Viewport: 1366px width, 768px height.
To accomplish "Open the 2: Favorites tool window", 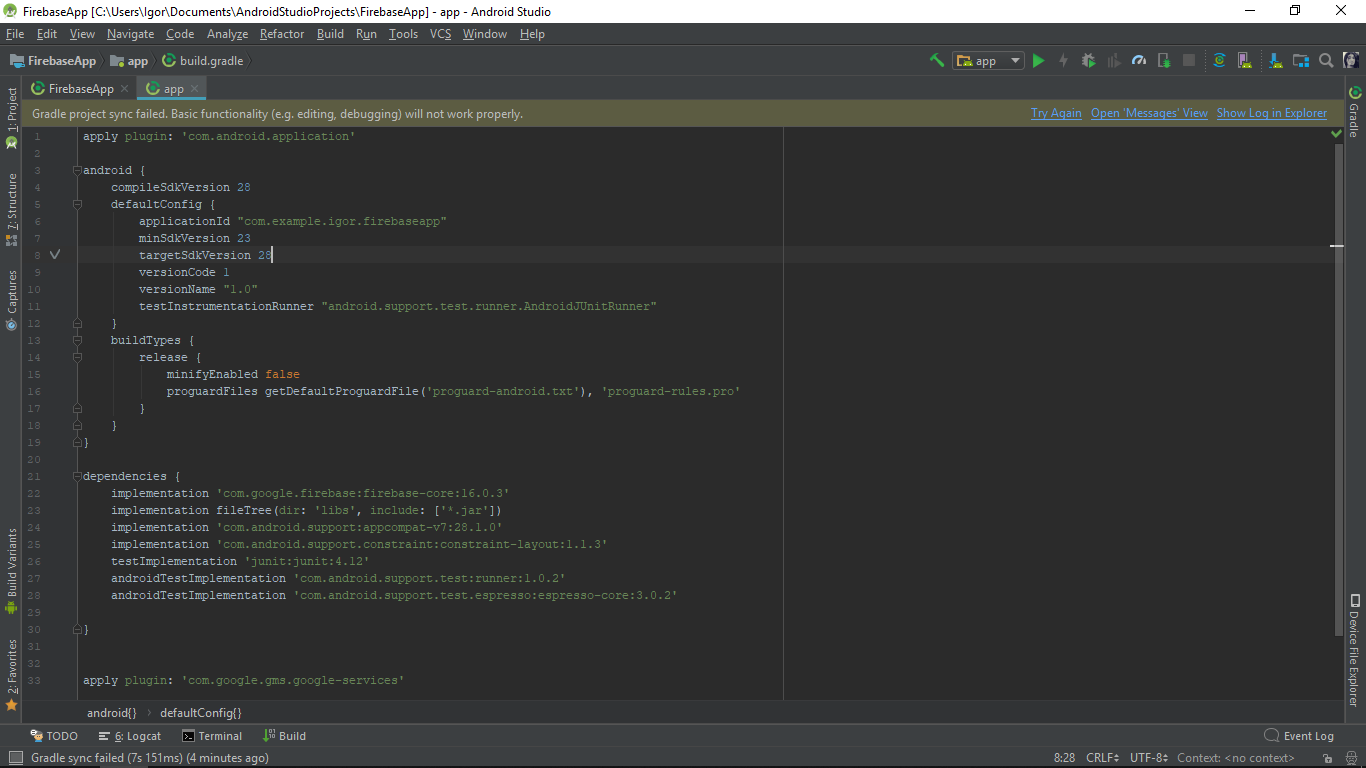I will pyautogui.click(x=12, y=675).
